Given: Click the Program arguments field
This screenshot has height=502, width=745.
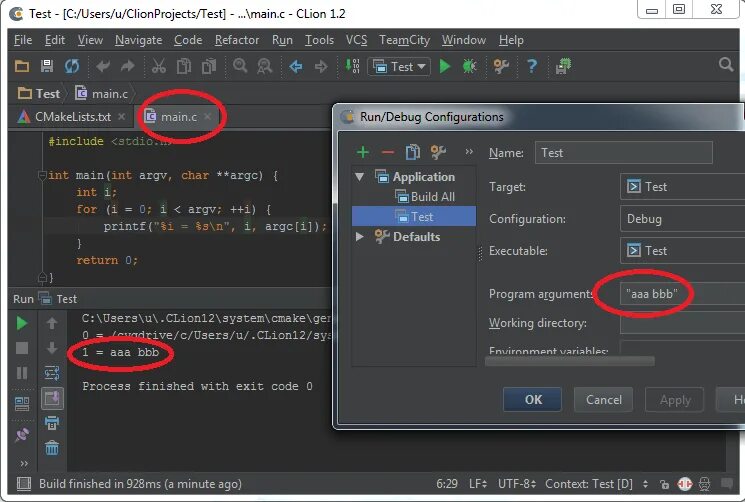Looking at the screenshot, I should [682, 294].
